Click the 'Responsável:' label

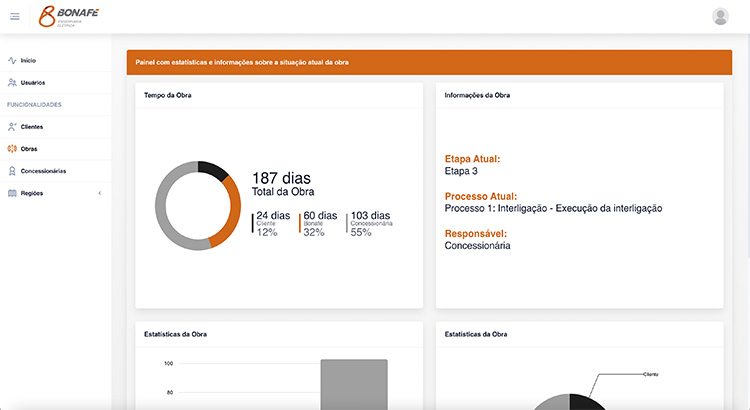click(x=475, y=233)
